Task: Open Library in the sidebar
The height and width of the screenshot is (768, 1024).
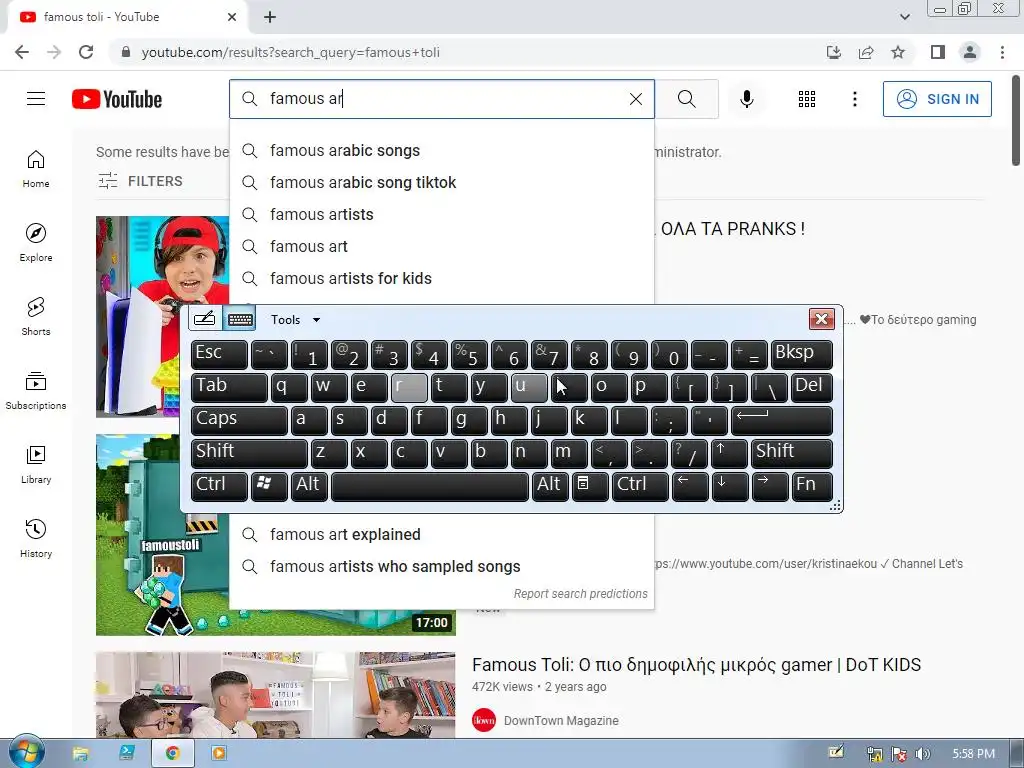Action: click(36, 464)
